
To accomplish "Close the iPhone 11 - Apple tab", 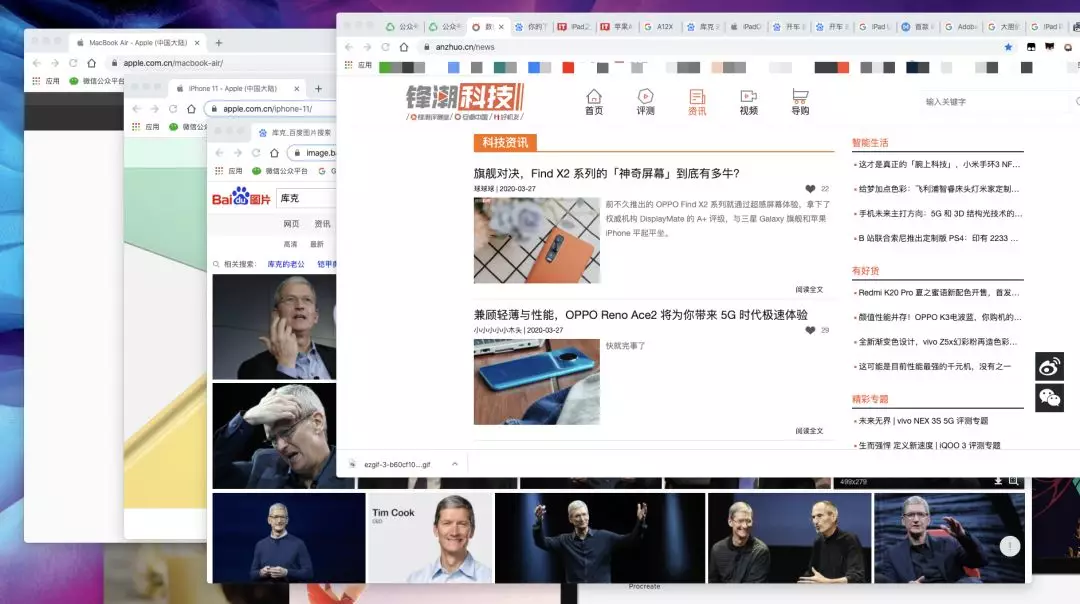I will (297, 88).
